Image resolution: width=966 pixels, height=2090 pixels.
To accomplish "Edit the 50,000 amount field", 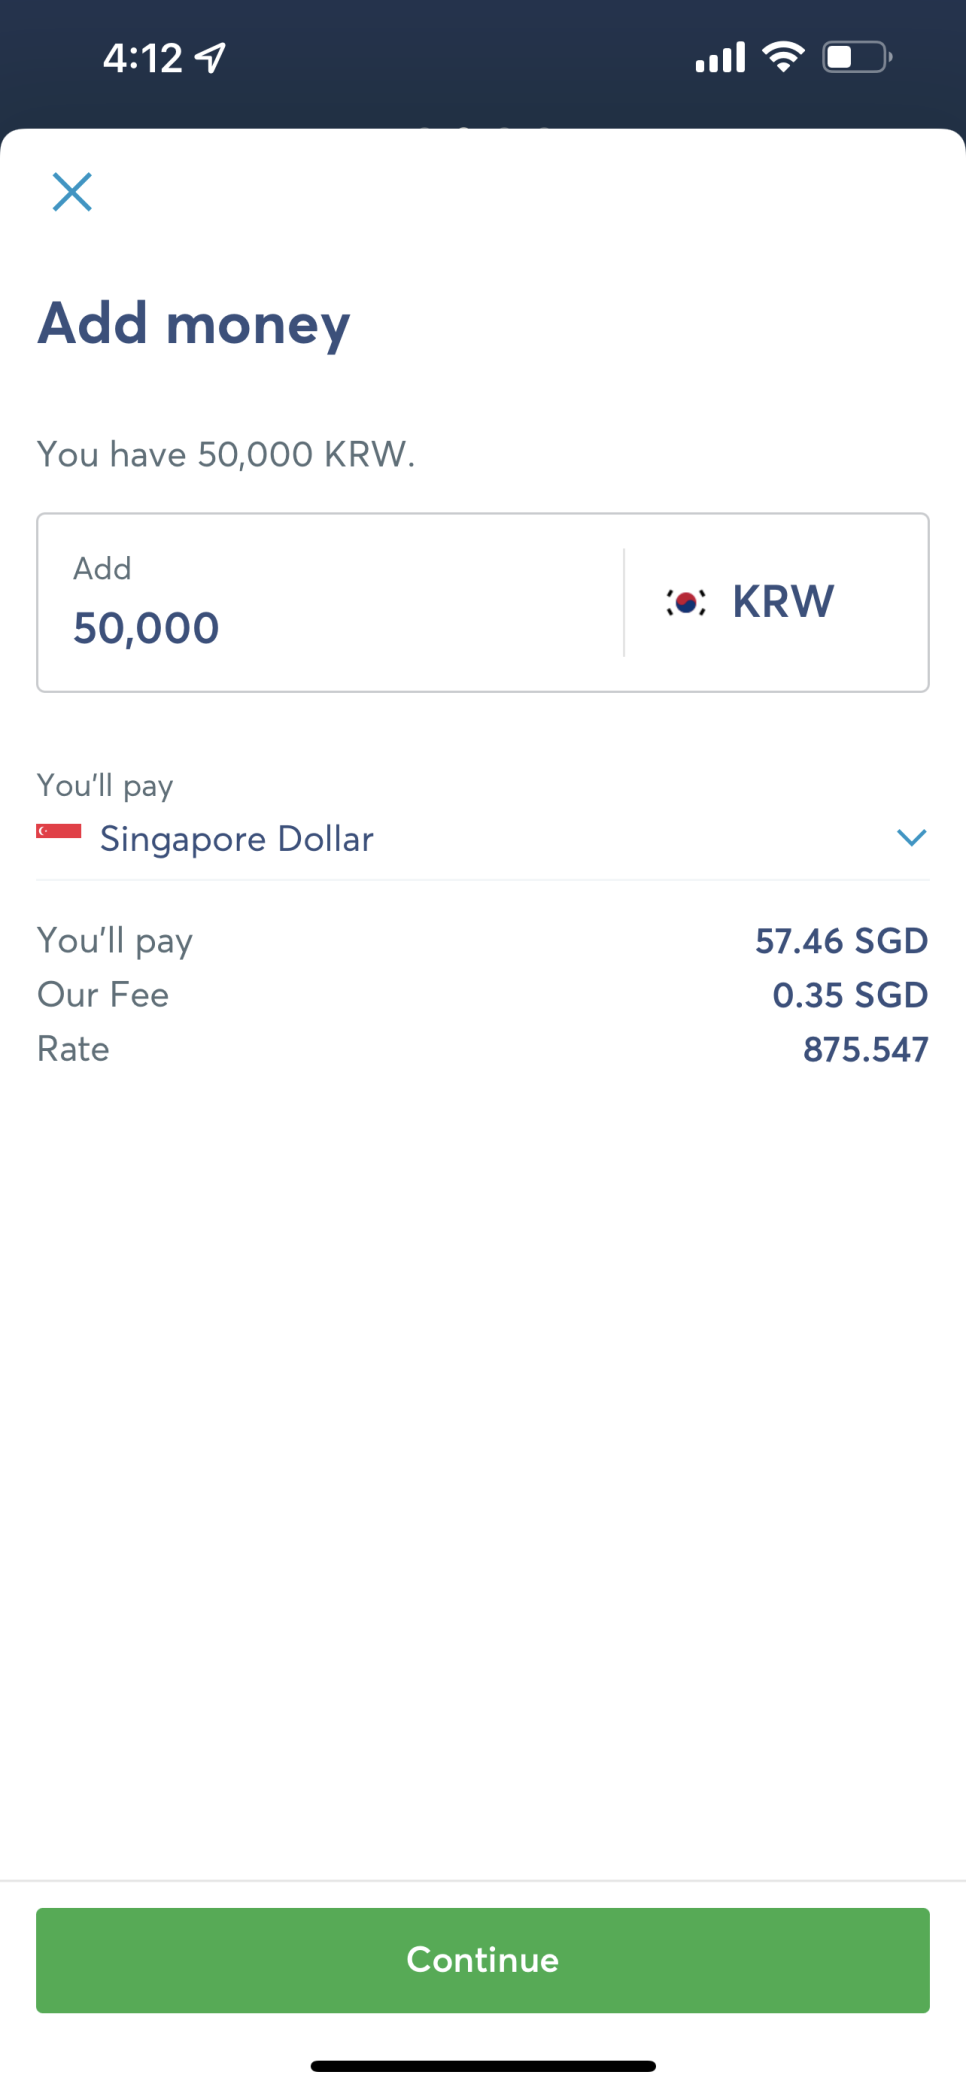I will tap(330, 602).
